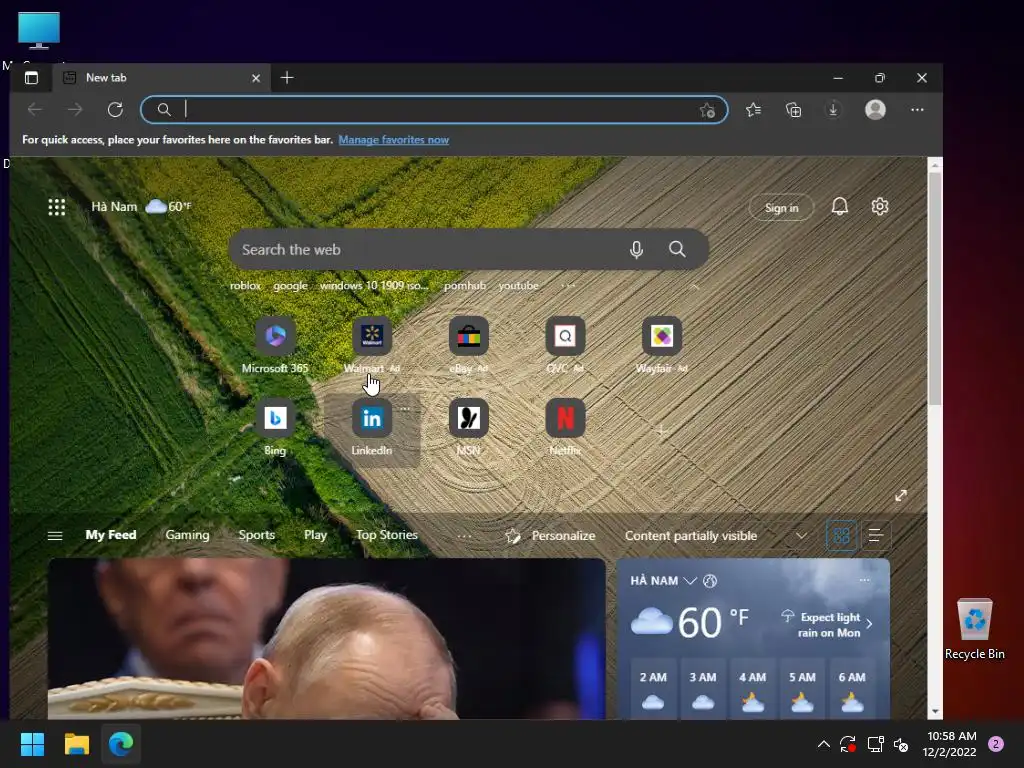
Task: Open page settings gear icon
Action: click(880, 207)
